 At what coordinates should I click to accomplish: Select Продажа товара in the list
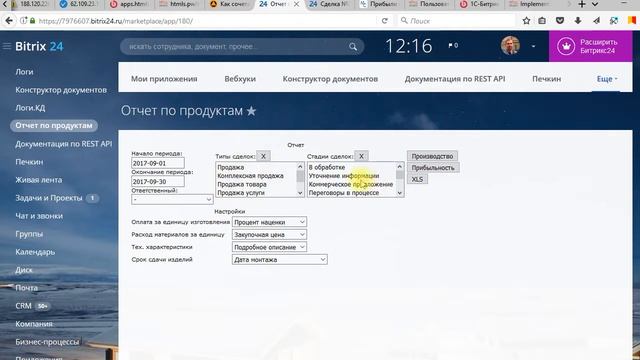click(x=242, y=184)
